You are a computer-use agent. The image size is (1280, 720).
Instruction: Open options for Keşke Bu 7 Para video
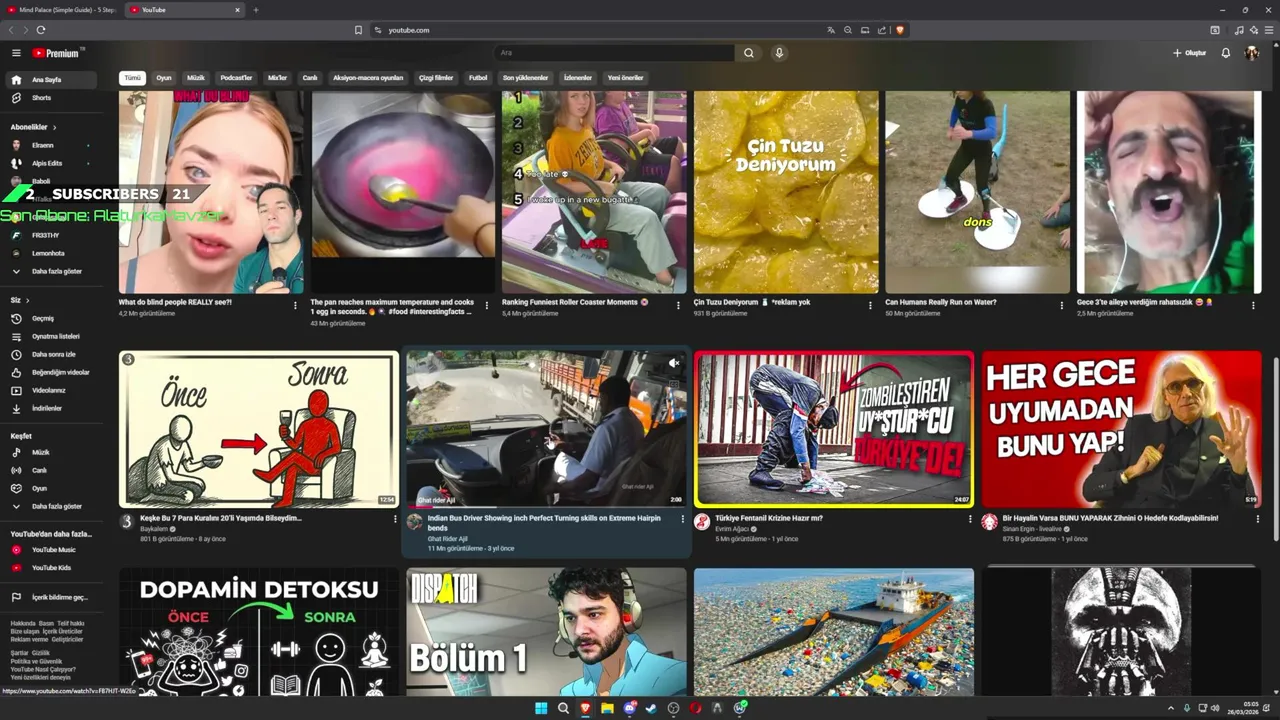tap(395, 519)
